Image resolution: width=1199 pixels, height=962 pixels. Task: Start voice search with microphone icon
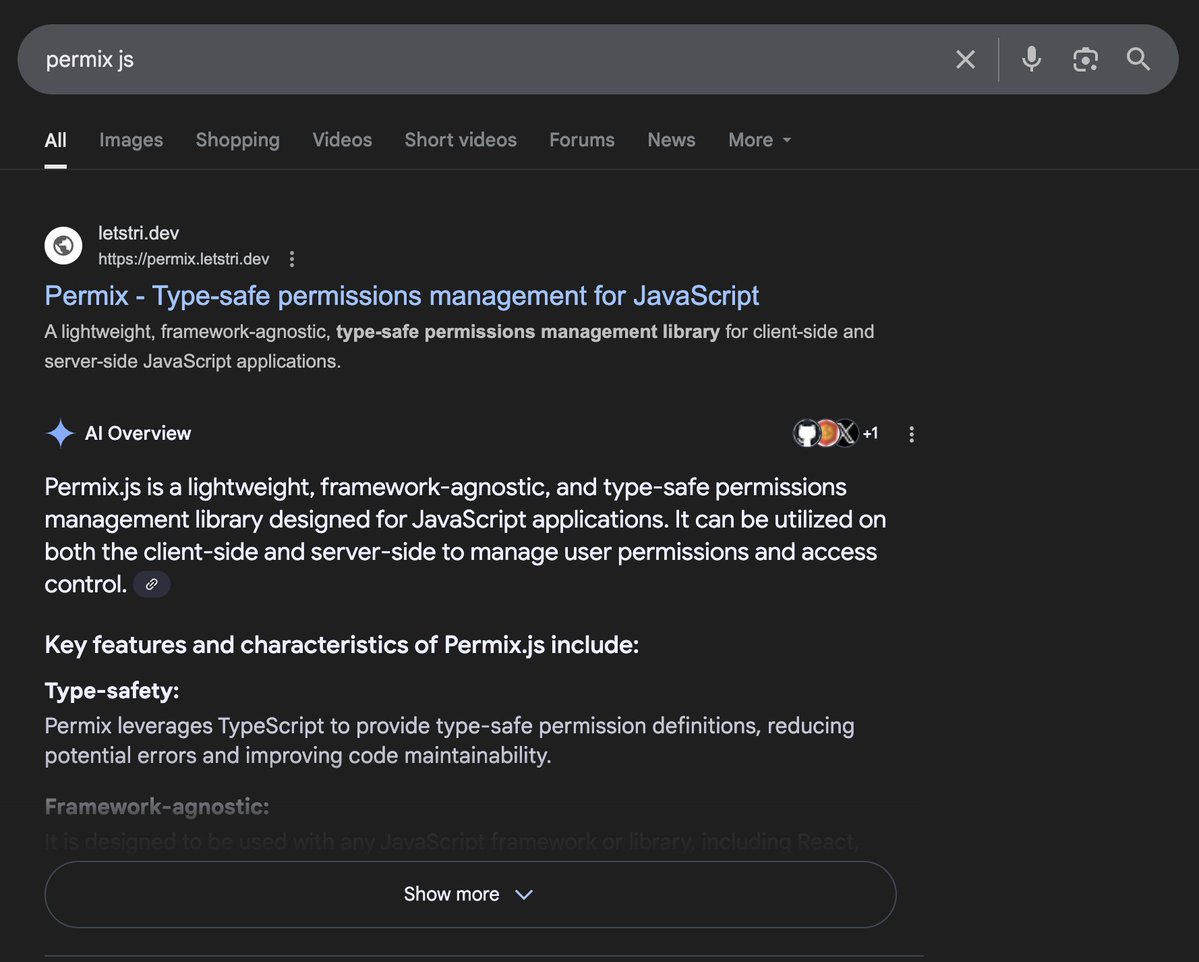(1032, 60)
